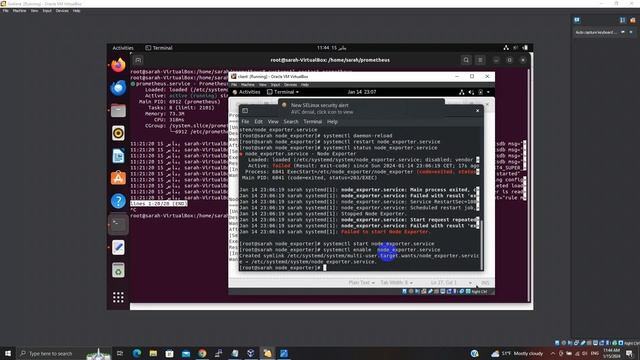Click new tab icon in client terminal header
640x360 pixels.
(x=245, y=111)
